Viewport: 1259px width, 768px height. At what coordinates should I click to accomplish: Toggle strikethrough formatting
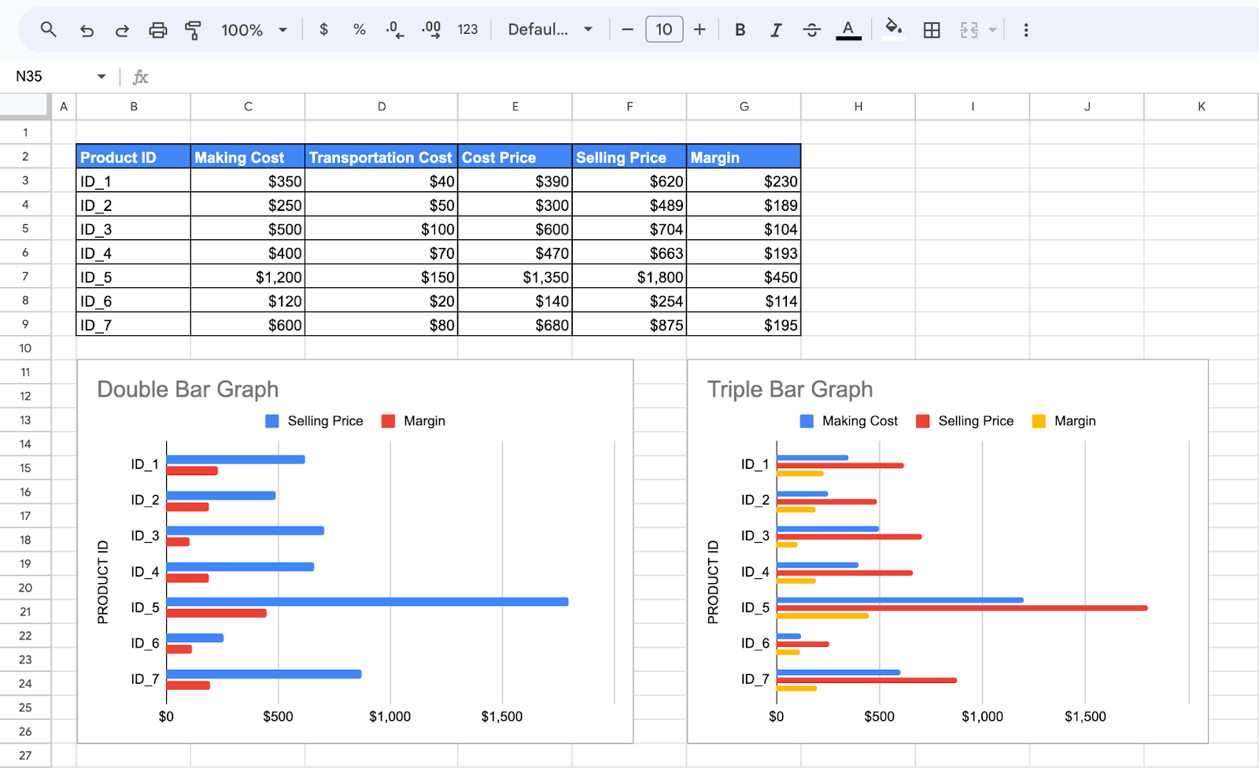click(x=812, y=30)
